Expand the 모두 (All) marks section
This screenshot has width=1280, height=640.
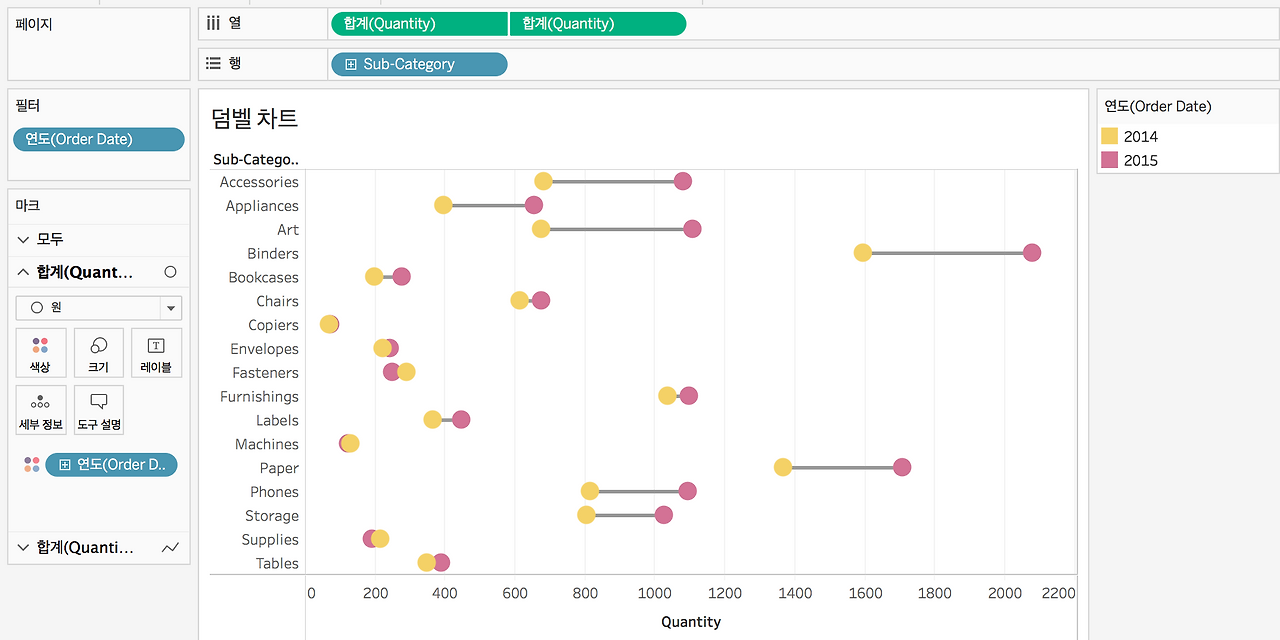[24, 239]
